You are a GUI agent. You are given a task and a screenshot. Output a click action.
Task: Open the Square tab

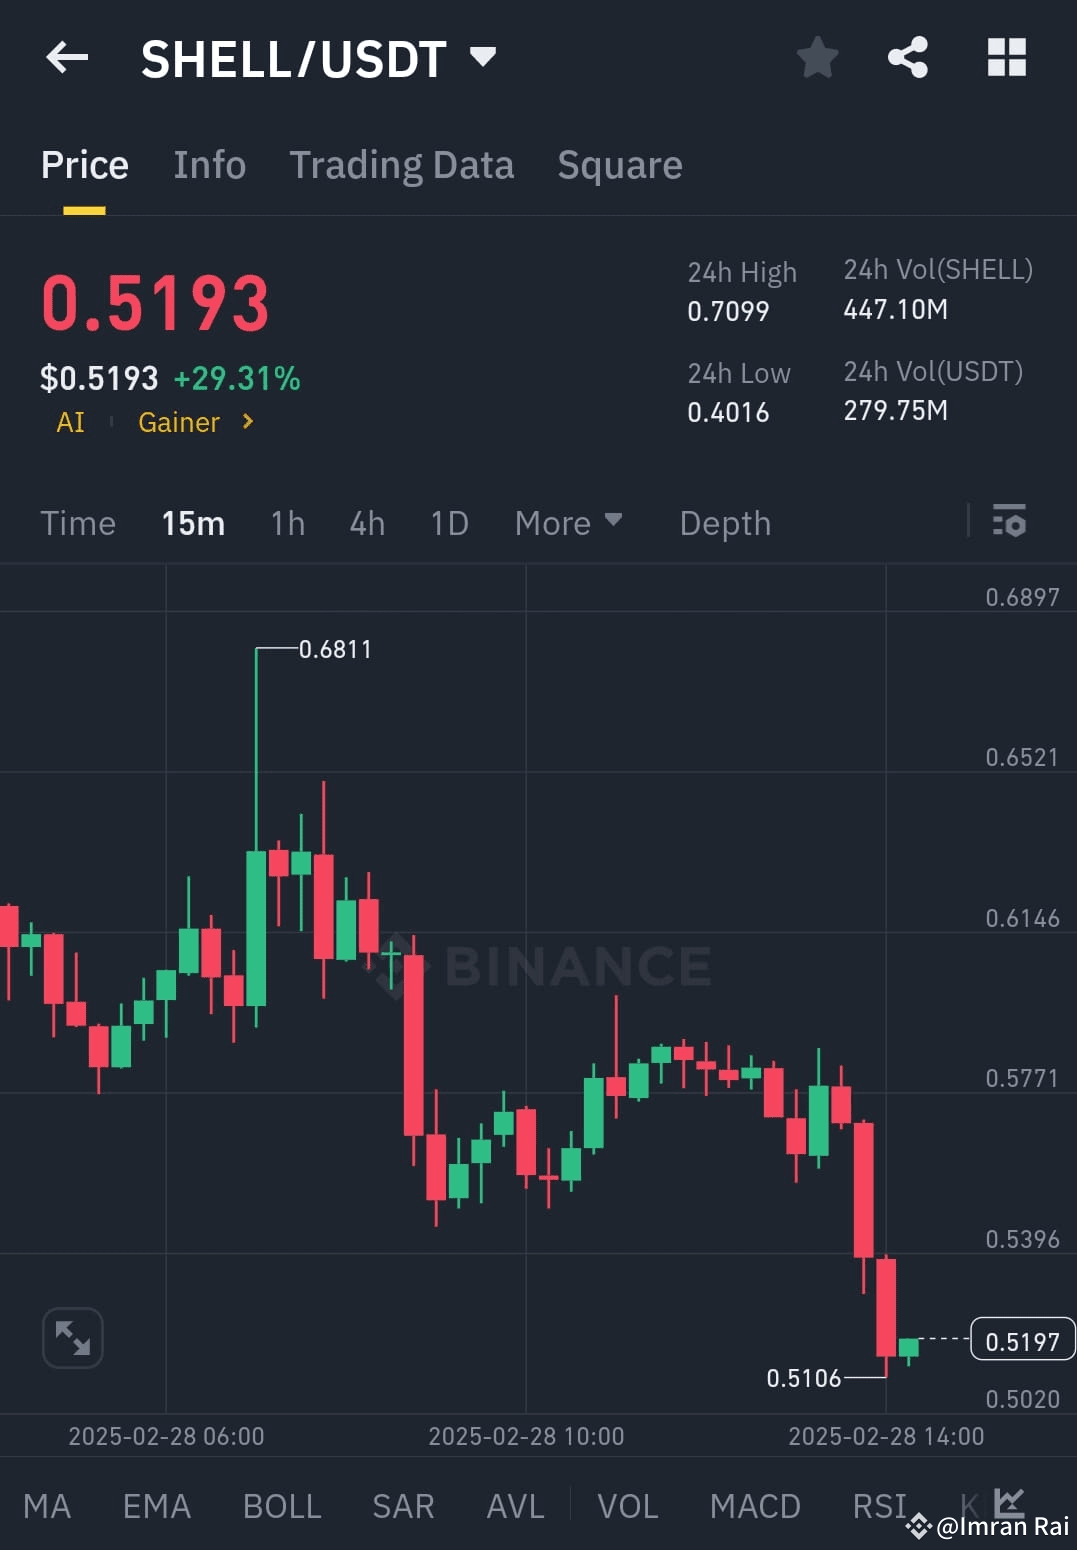click(x=620, y=164)
